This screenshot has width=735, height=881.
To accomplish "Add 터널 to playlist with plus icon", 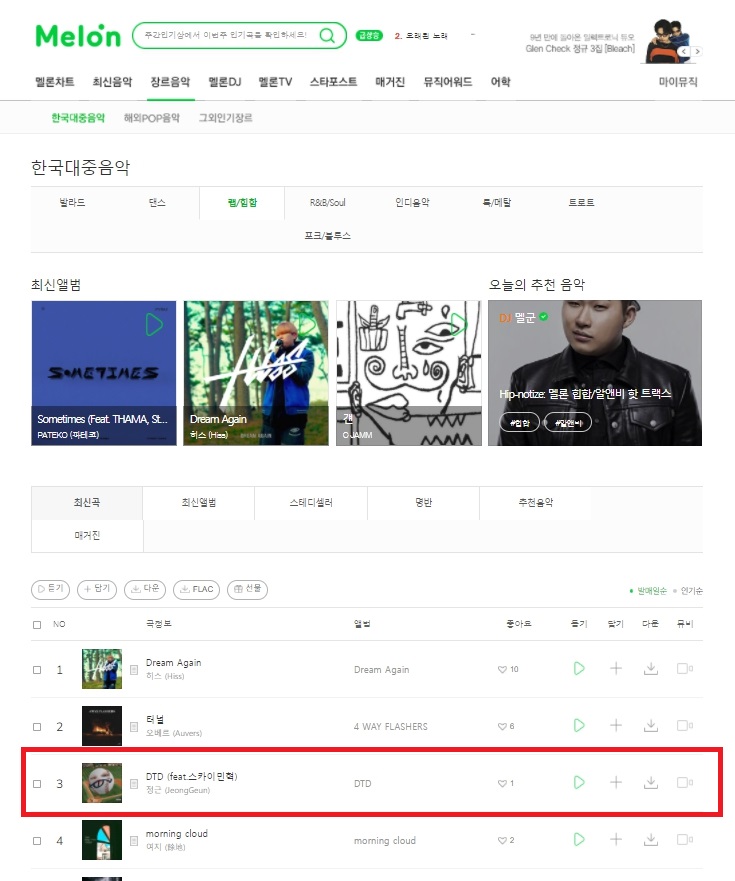I will [616, 725].
